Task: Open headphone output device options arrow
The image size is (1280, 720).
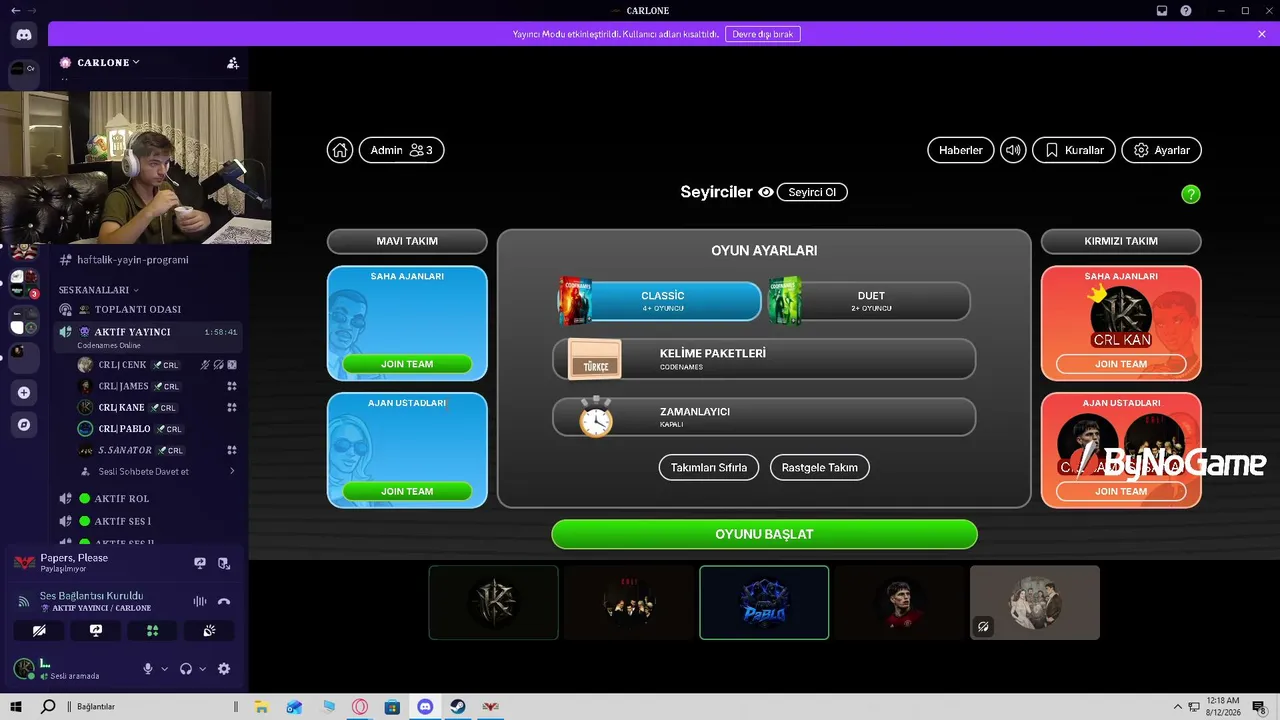Action: pyautogui.click(x=202, y=669)
